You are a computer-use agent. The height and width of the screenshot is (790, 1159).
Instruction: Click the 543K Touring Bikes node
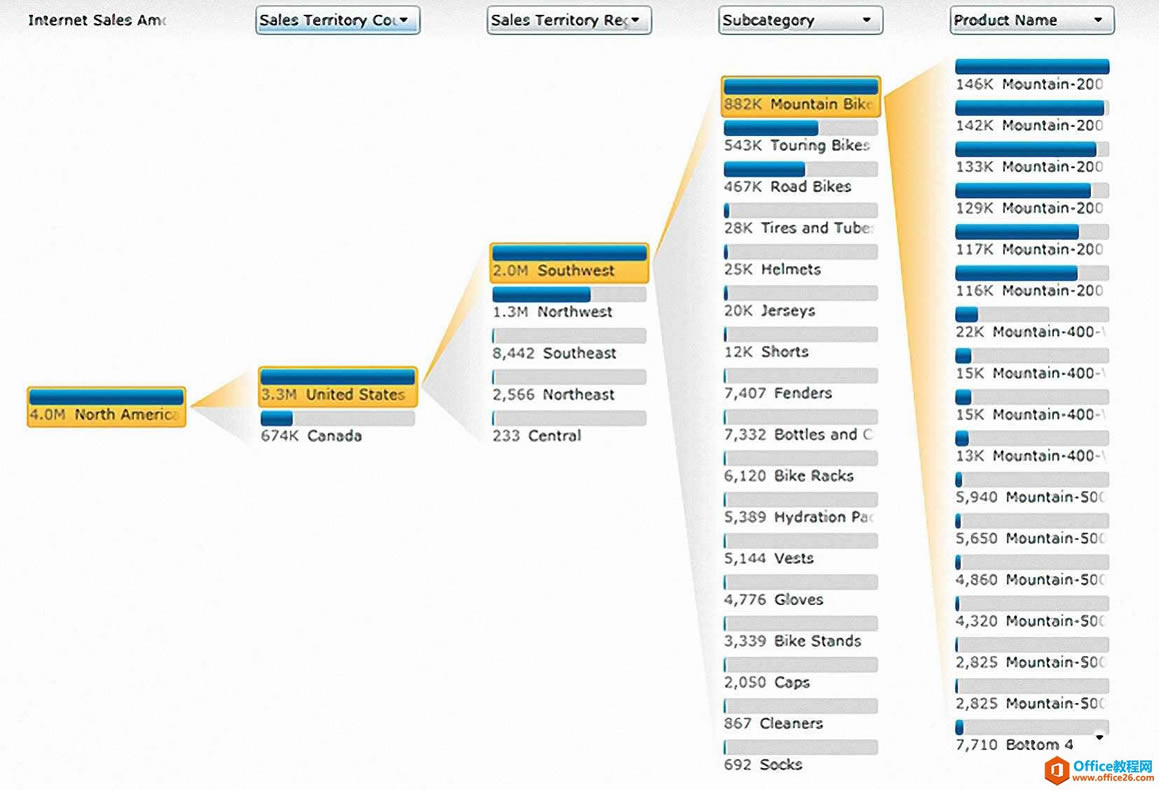[x=800, y=137]
